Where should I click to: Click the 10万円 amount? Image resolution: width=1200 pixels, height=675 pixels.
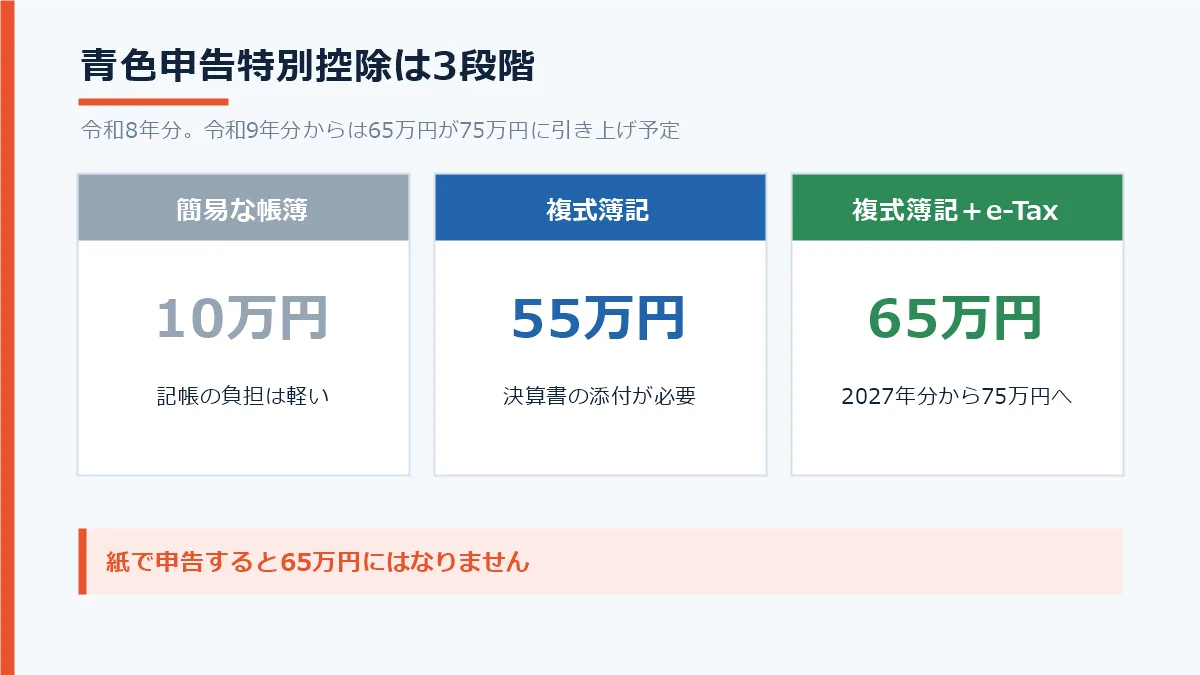(243, 319)
